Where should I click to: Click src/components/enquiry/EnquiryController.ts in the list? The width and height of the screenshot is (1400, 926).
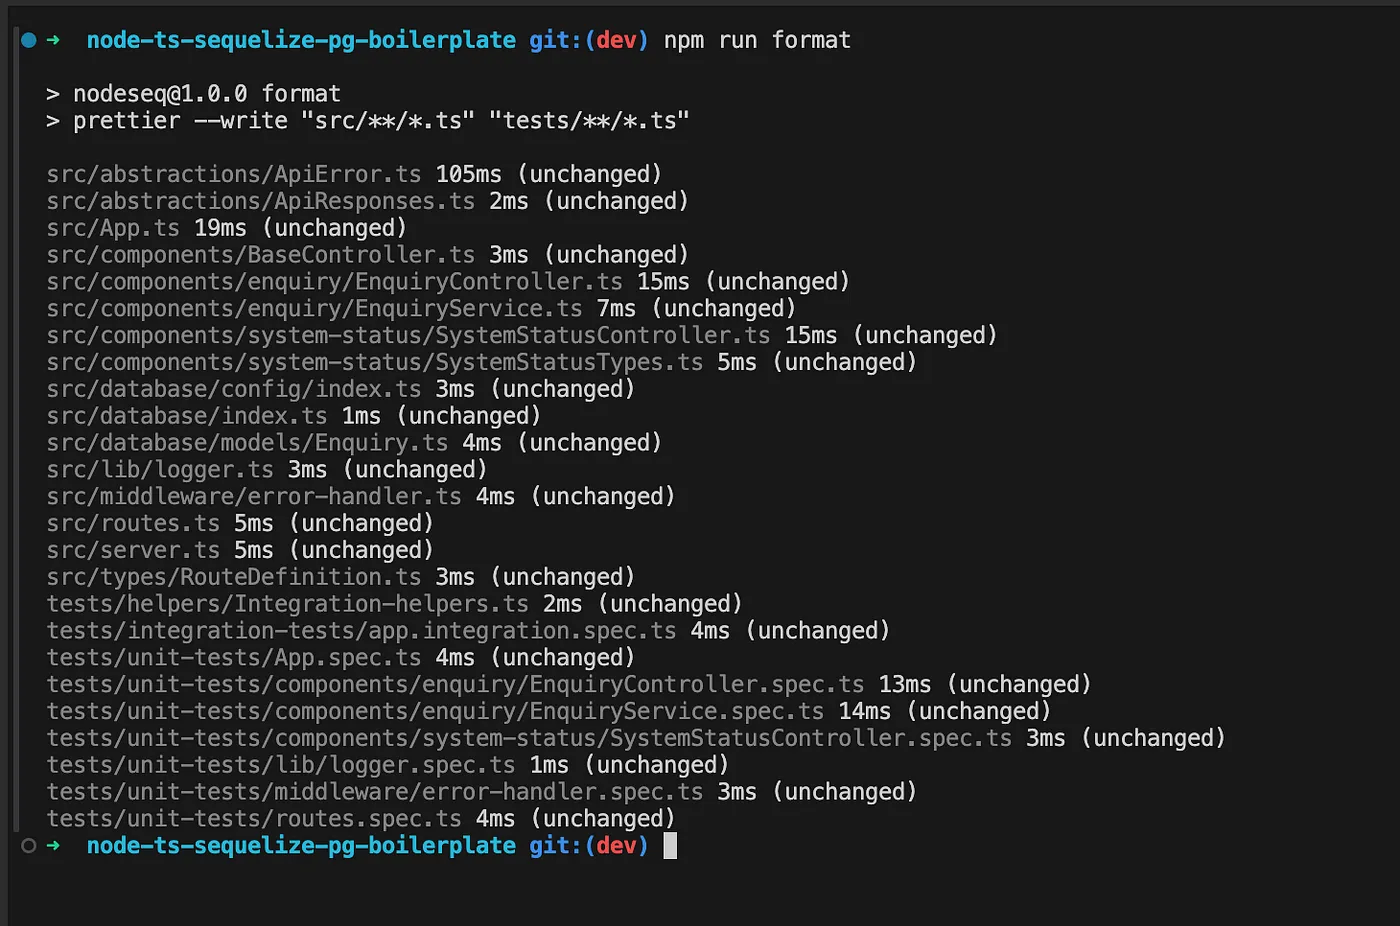coord(335,281)
